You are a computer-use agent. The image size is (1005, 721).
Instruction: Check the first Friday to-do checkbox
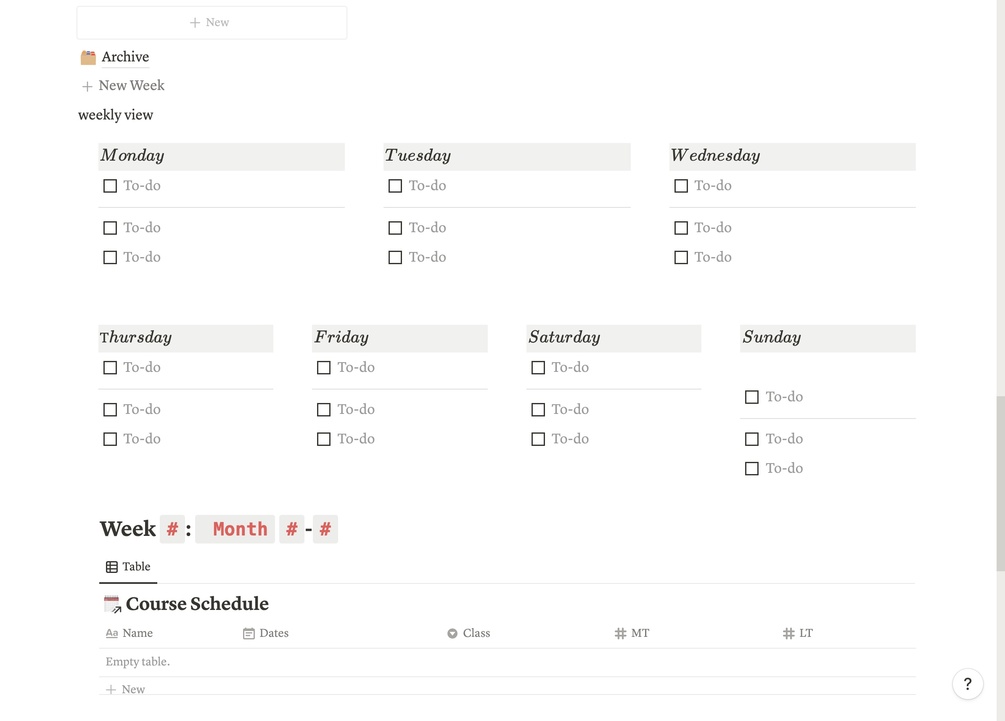pos(324,368)
